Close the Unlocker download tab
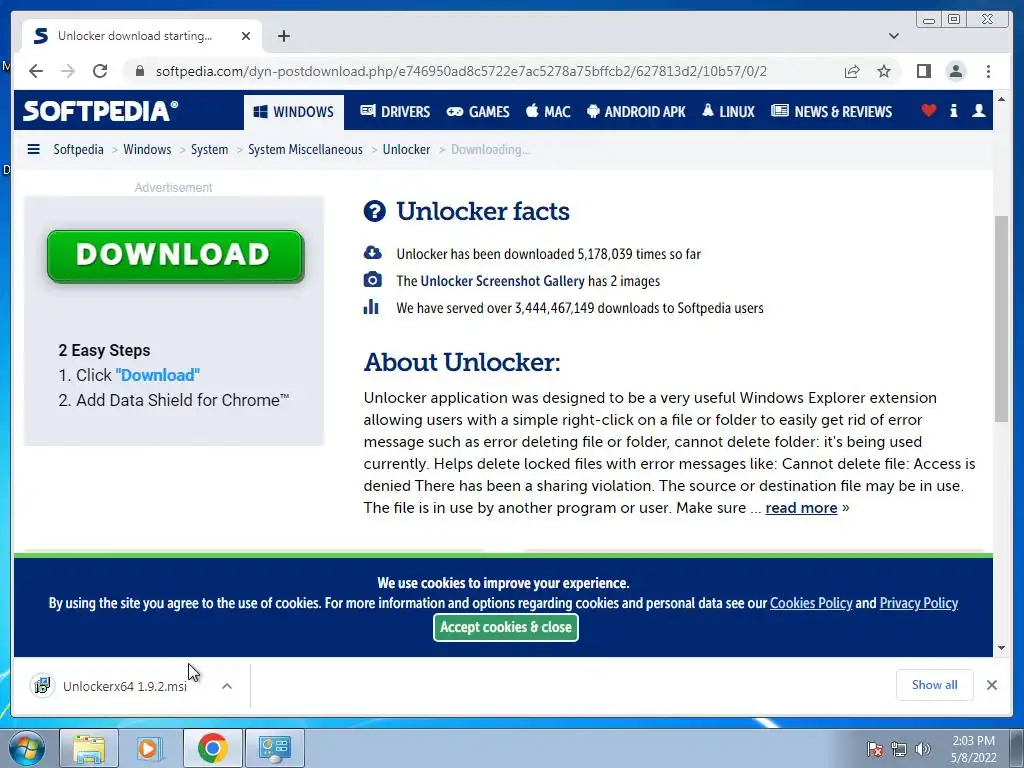Screen dimensions: 1024x768 pyautogui.click(x=246, y=36)
